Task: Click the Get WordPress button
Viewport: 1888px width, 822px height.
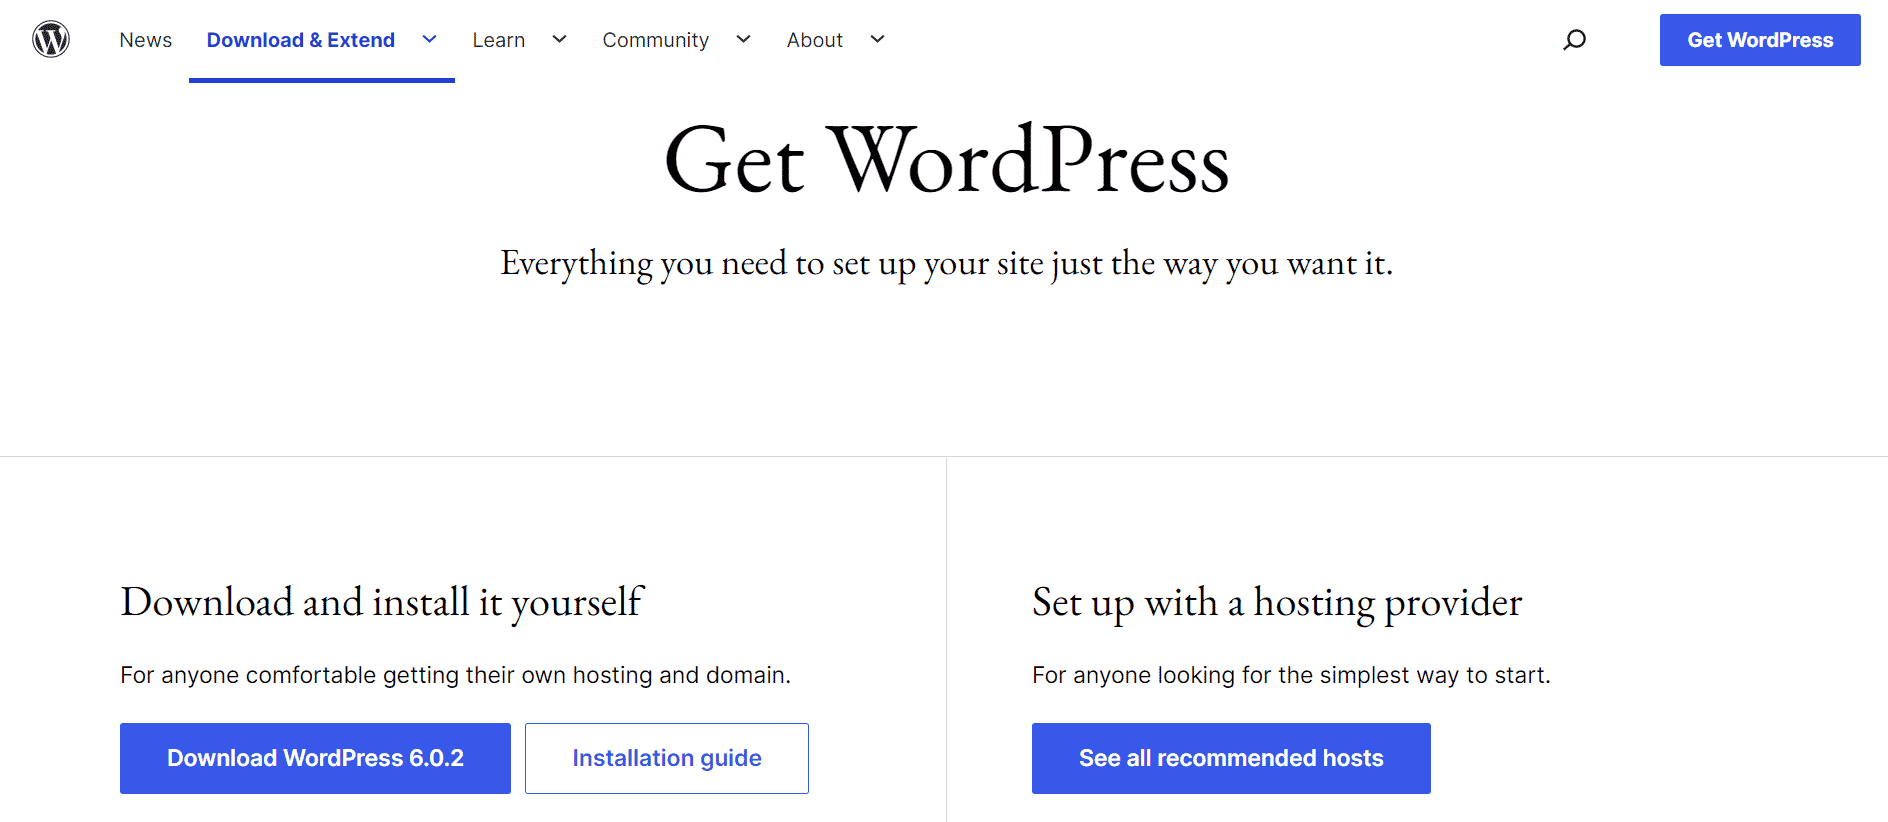Action: tap(1760, 40)
